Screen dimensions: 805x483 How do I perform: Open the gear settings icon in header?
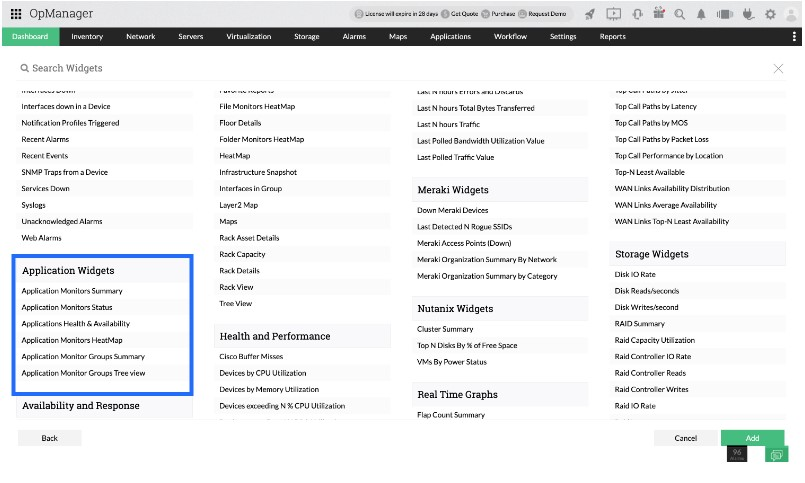[x=770, y=14]
